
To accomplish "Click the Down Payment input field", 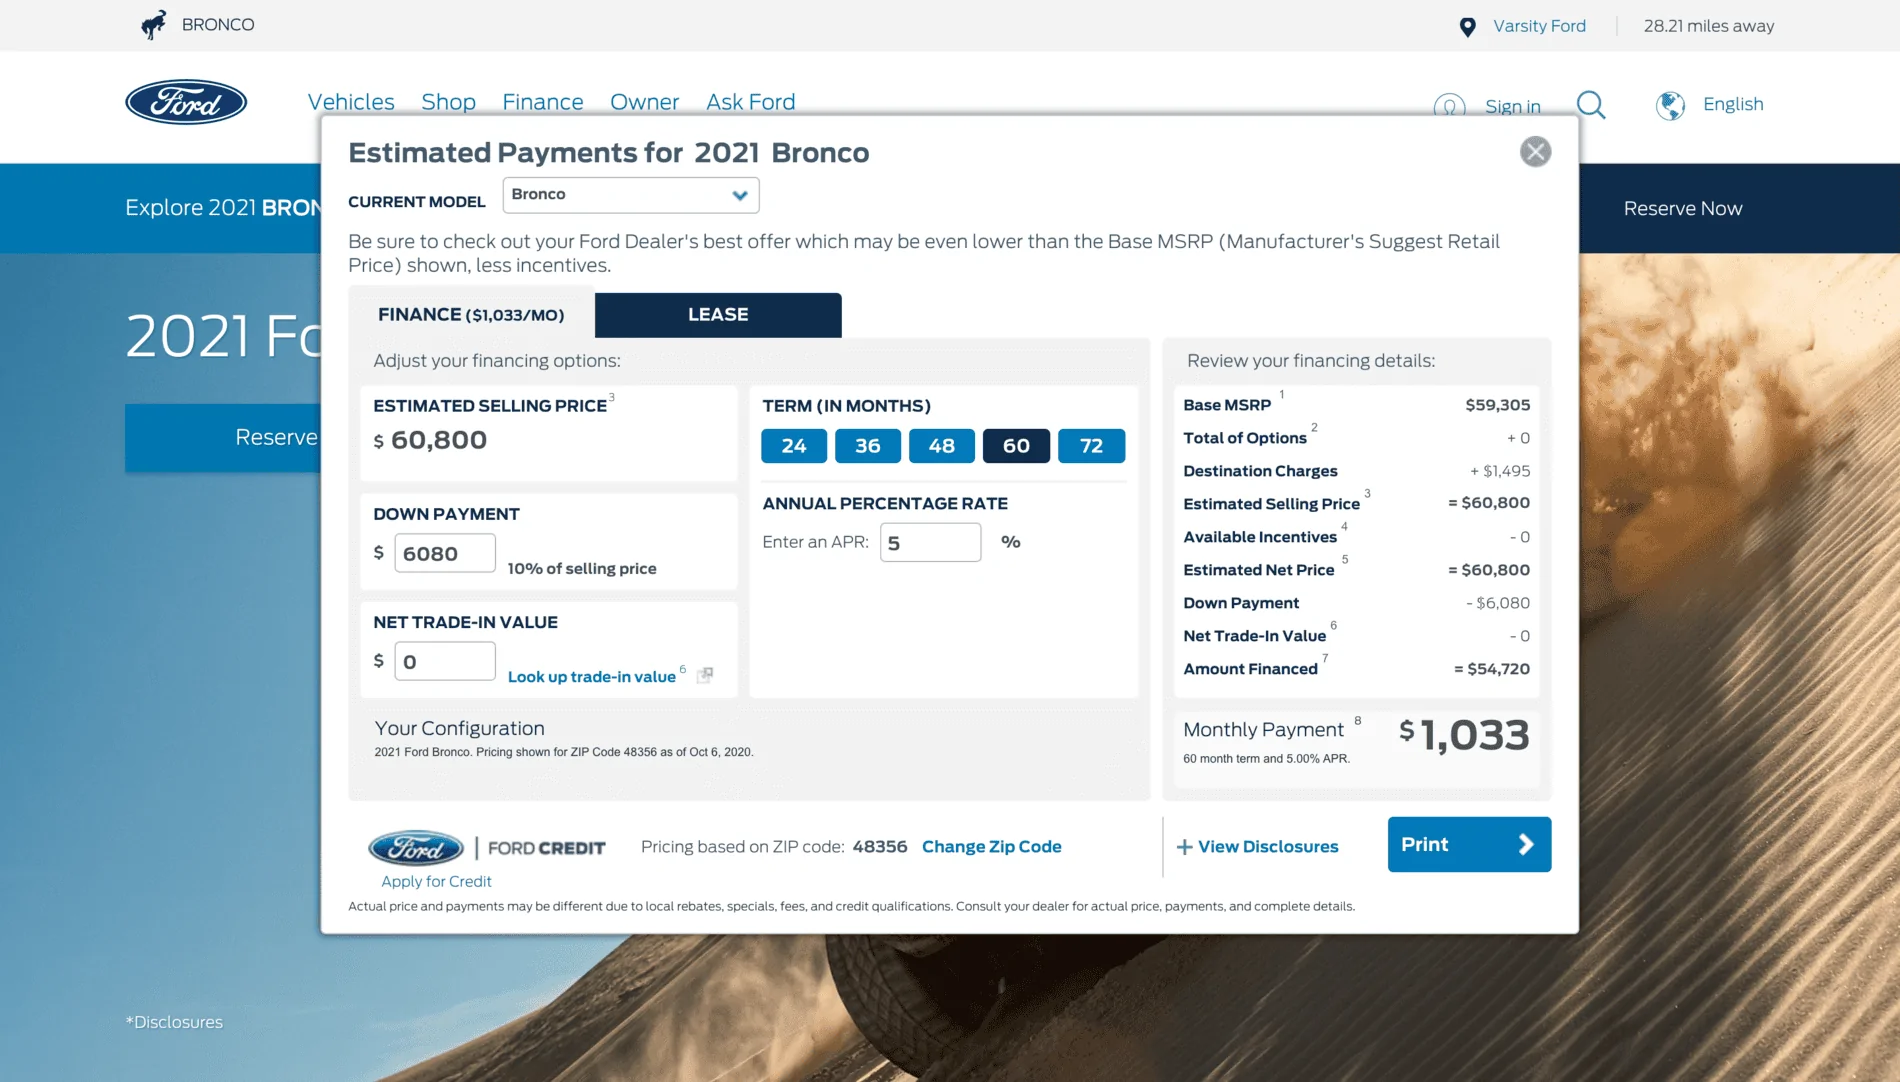I will click(x=445, y=553).
